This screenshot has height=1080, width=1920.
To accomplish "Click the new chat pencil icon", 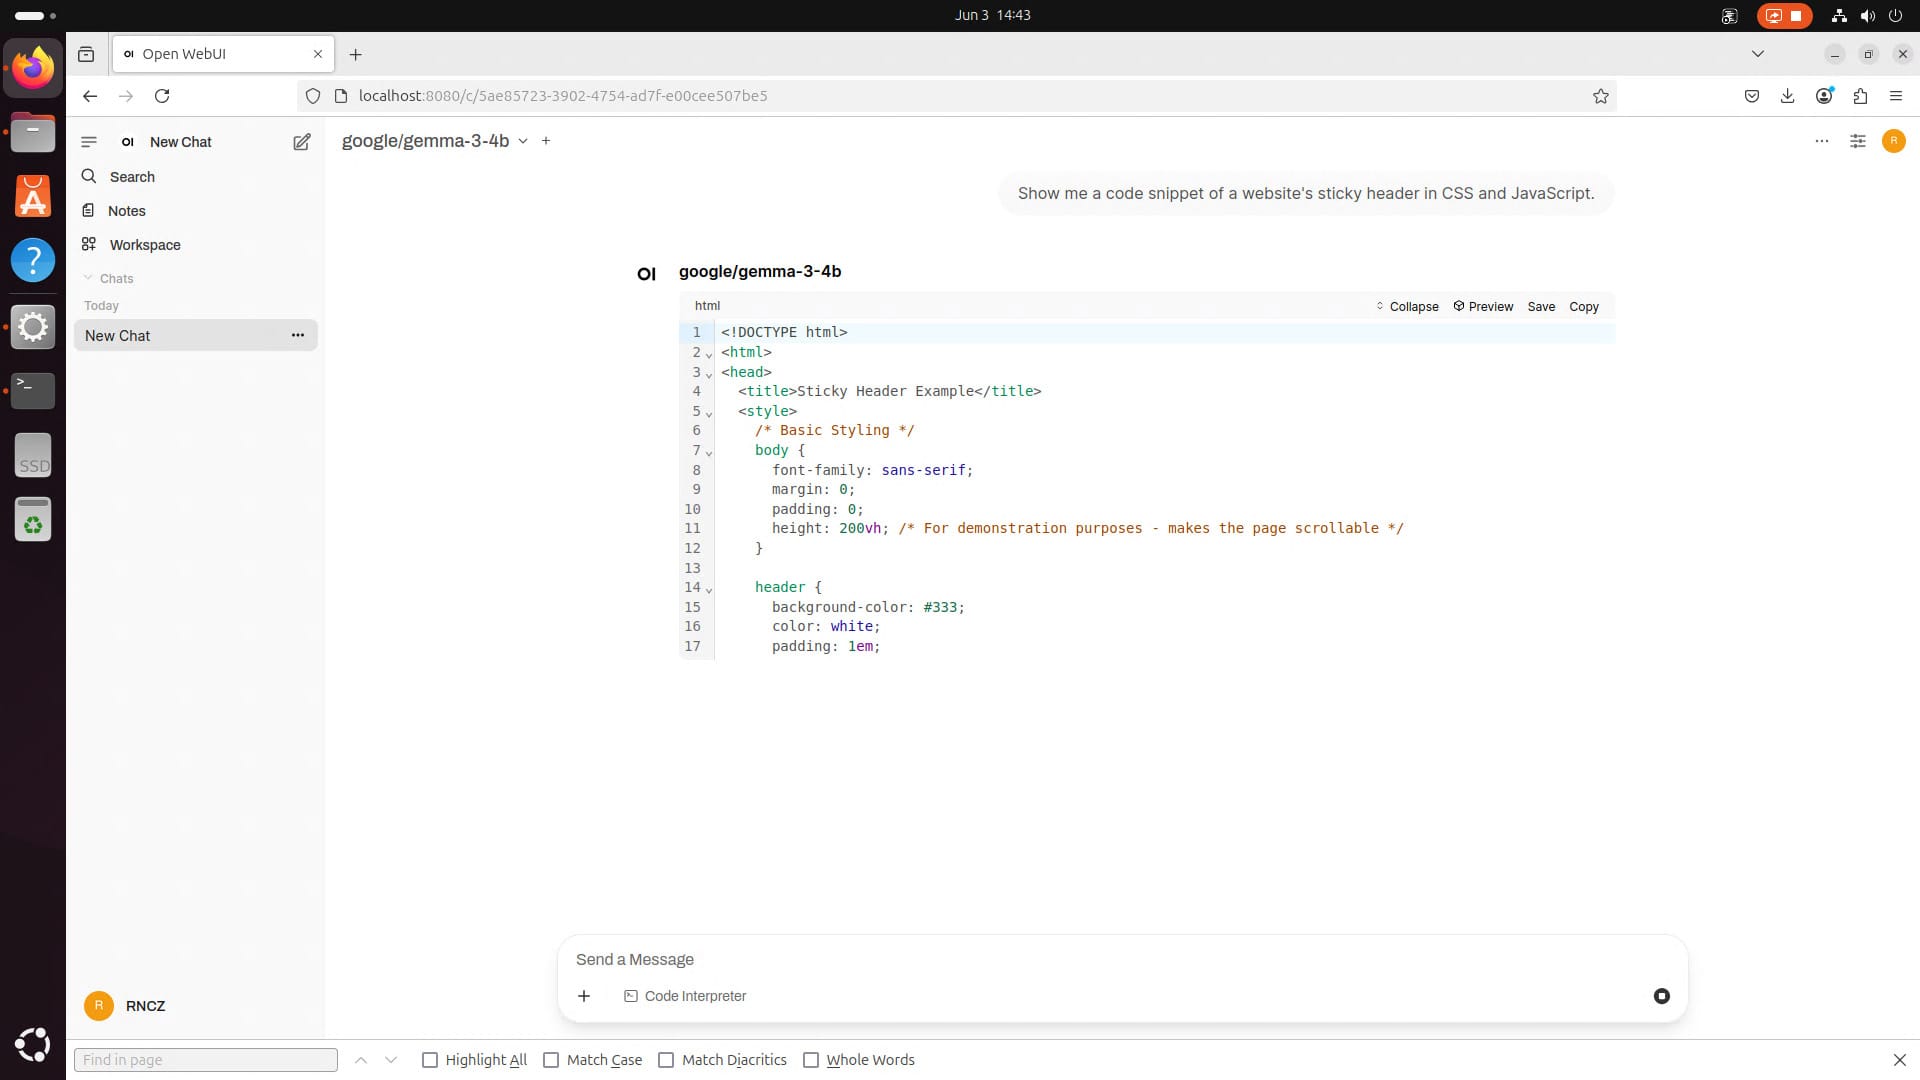I will point(301,142).
